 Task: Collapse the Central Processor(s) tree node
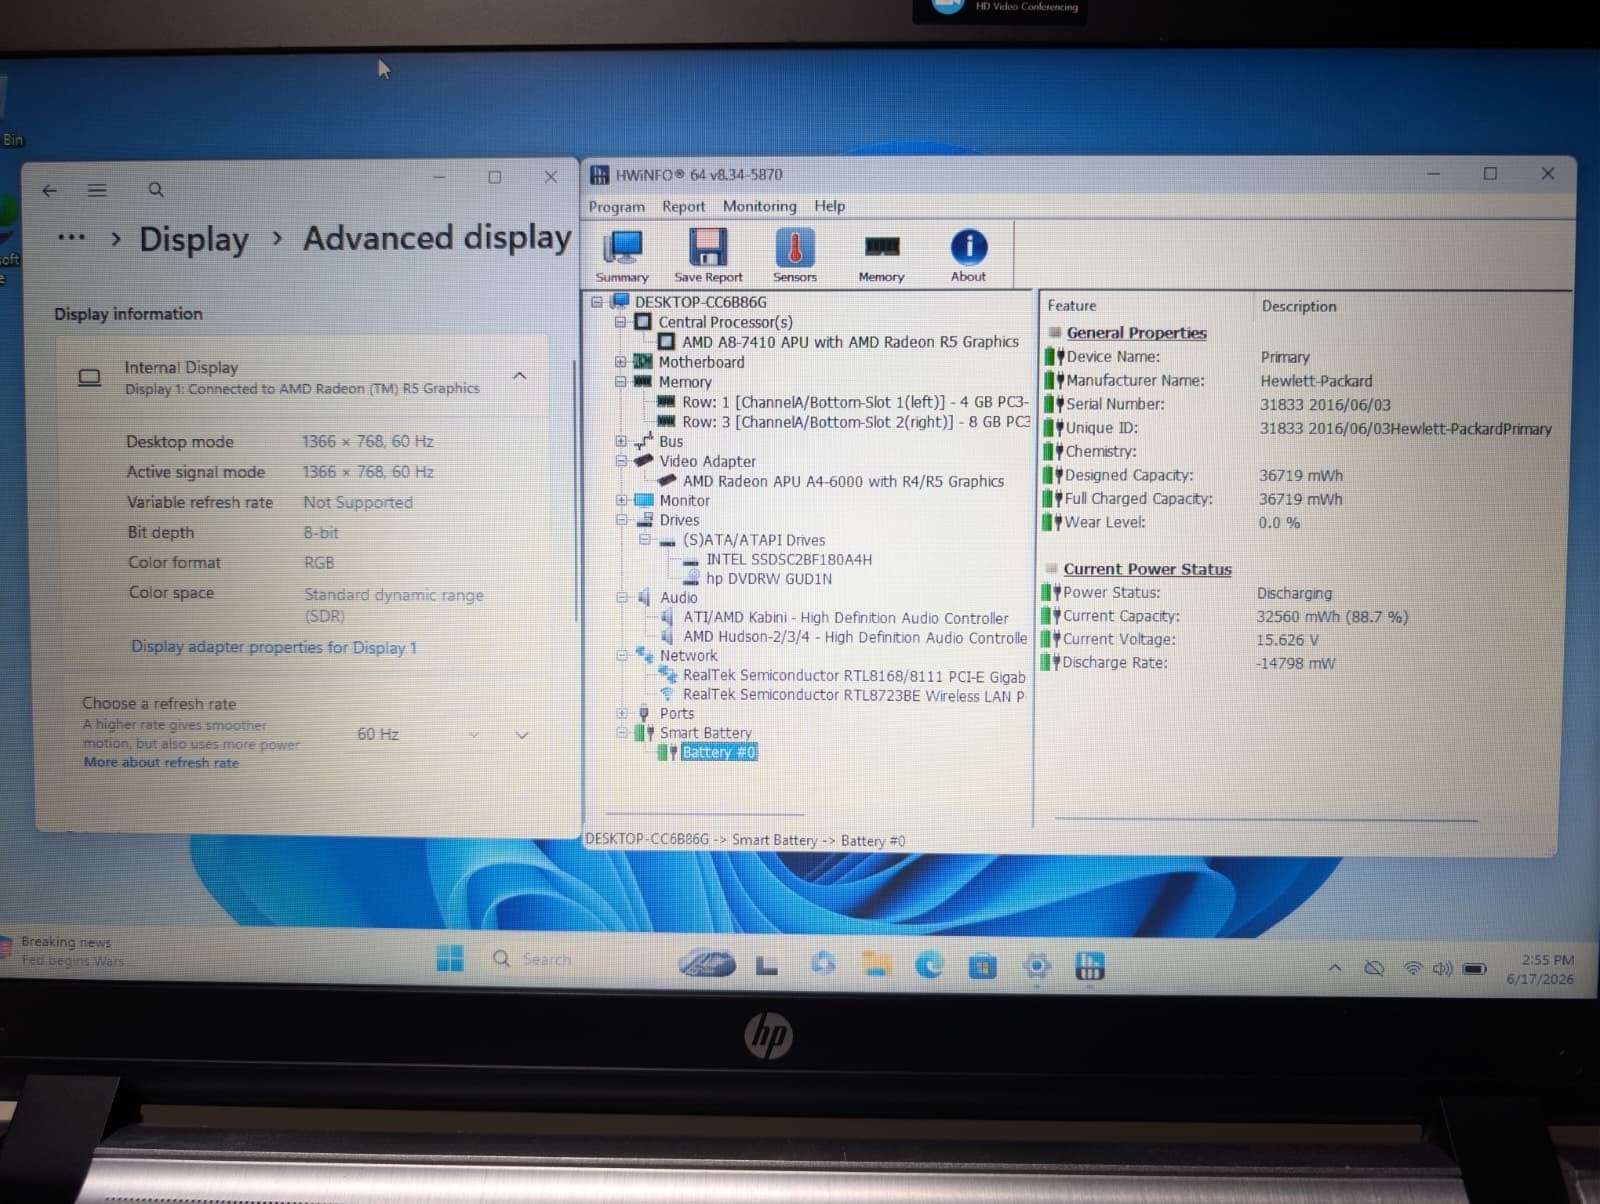coord(620,322)
